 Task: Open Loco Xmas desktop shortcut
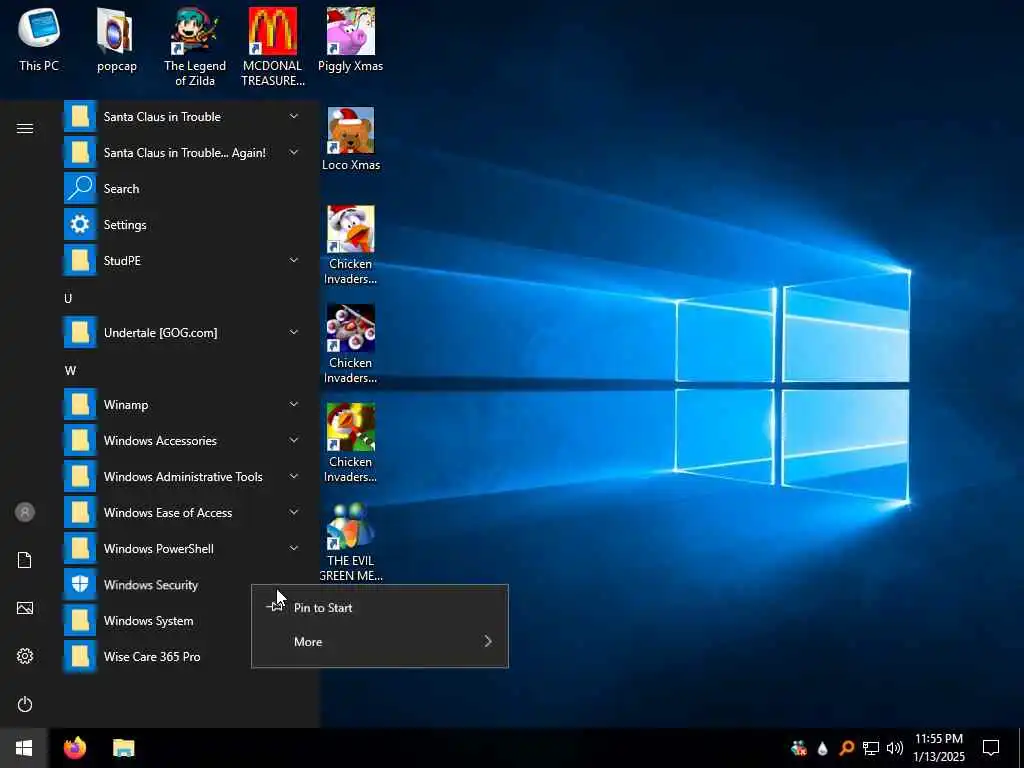point(351,139)
